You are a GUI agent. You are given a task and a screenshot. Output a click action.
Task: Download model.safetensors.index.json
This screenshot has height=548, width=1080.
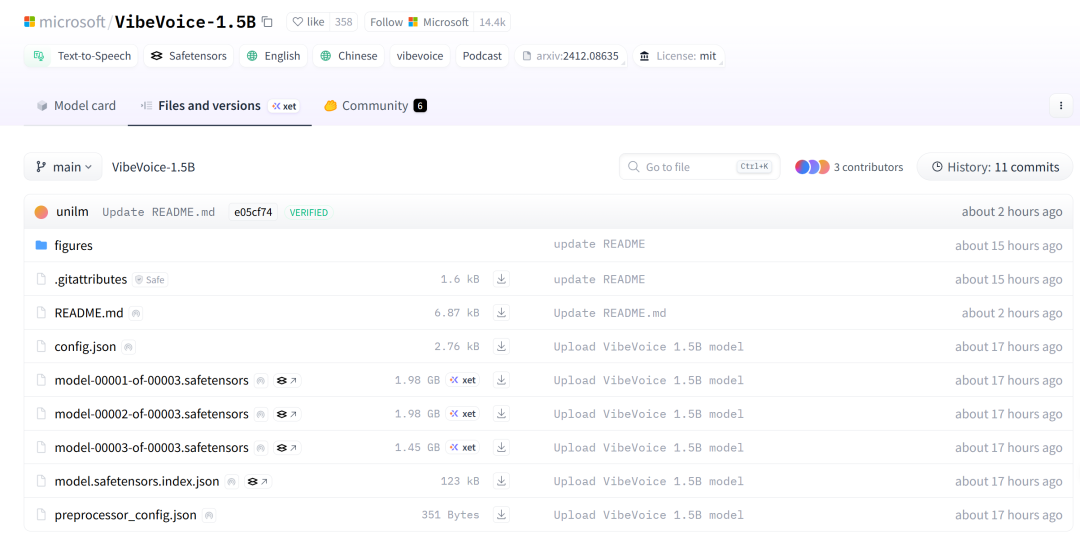(x=501, y=481)
